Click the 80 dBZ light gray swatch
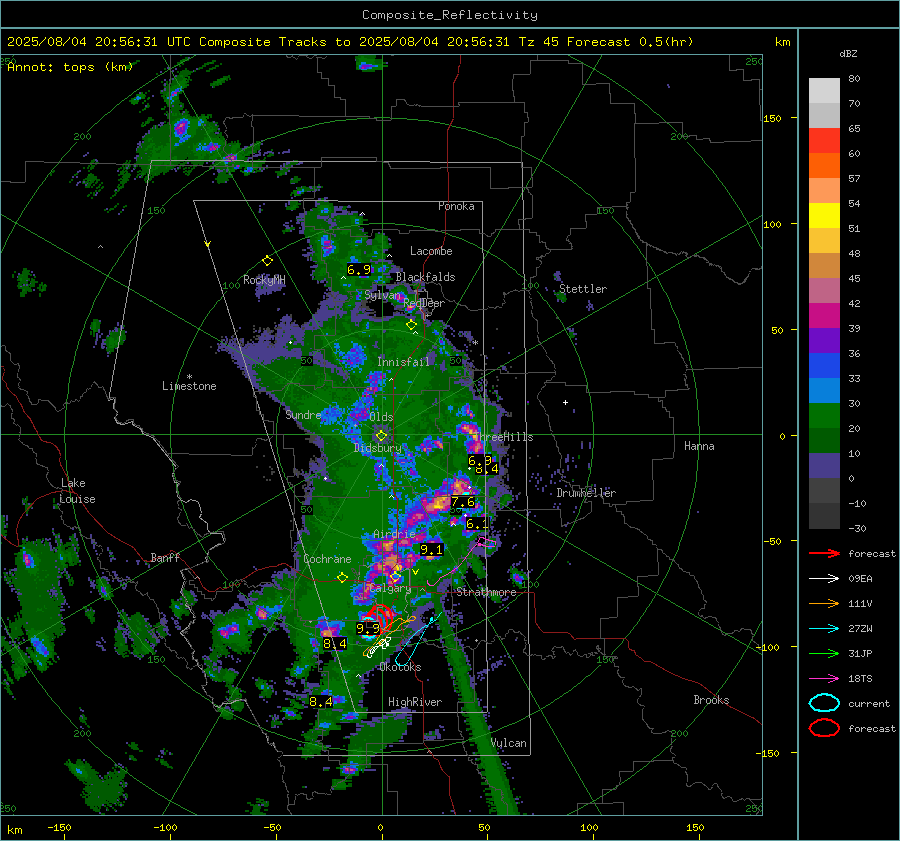Screen dimensions: 900x841 click(824, 90)
